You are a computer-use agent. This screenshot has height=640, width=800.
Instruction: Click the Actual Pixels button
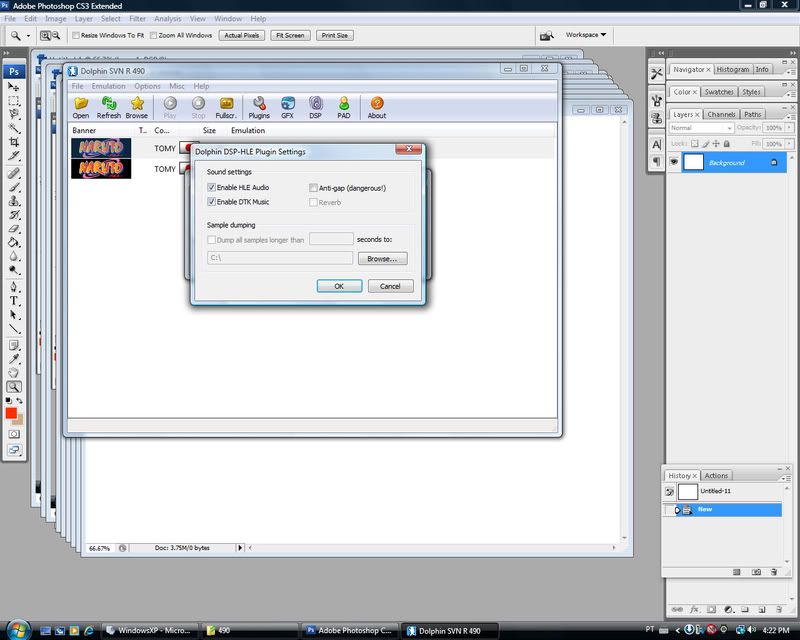click(241, 35)
